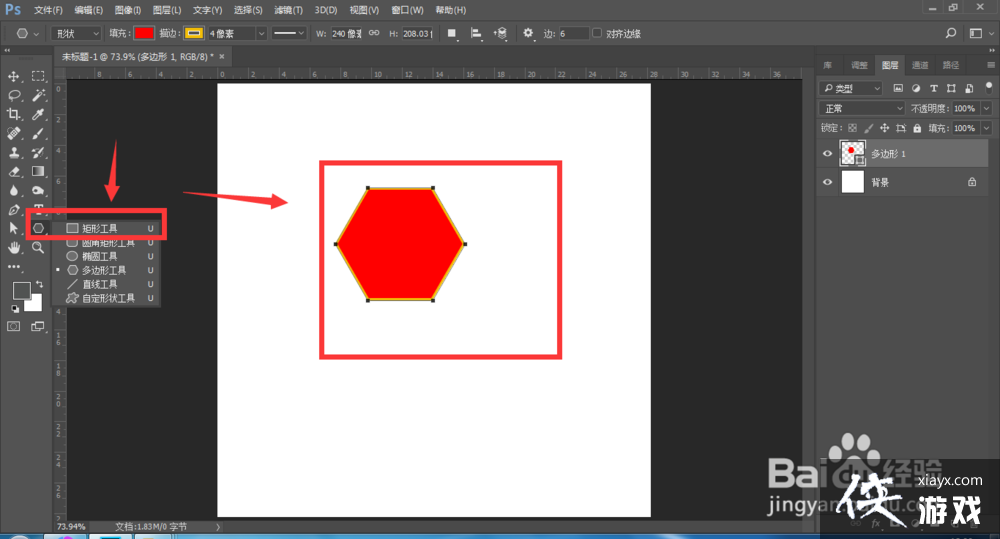Choose 矩形工具 from the flyout
This screenshot has height=539, width=1000.
pos(99,228)
